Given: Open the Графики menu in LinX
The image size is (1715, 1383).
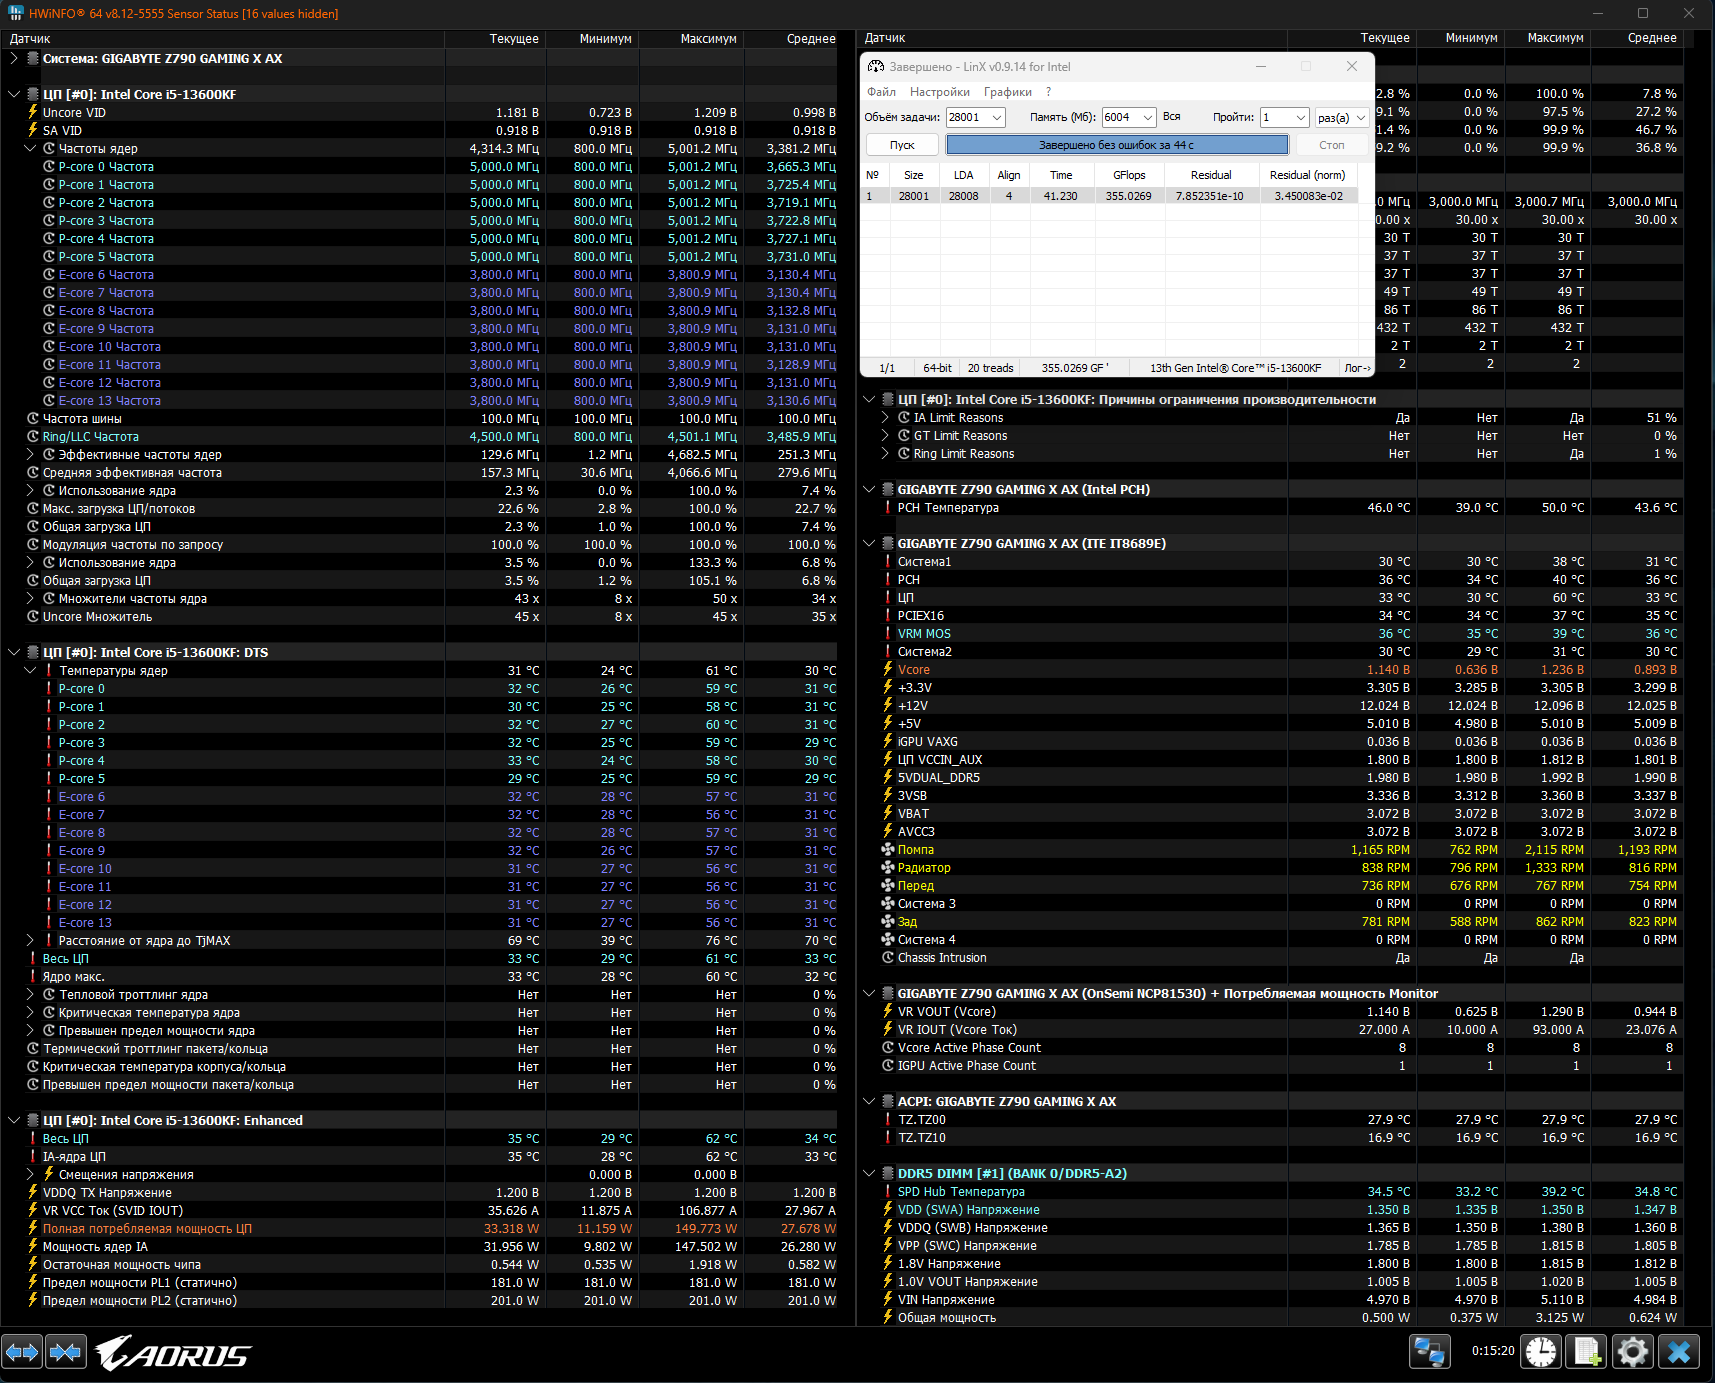Looking at the screenshot, I should coord(1007,92).
